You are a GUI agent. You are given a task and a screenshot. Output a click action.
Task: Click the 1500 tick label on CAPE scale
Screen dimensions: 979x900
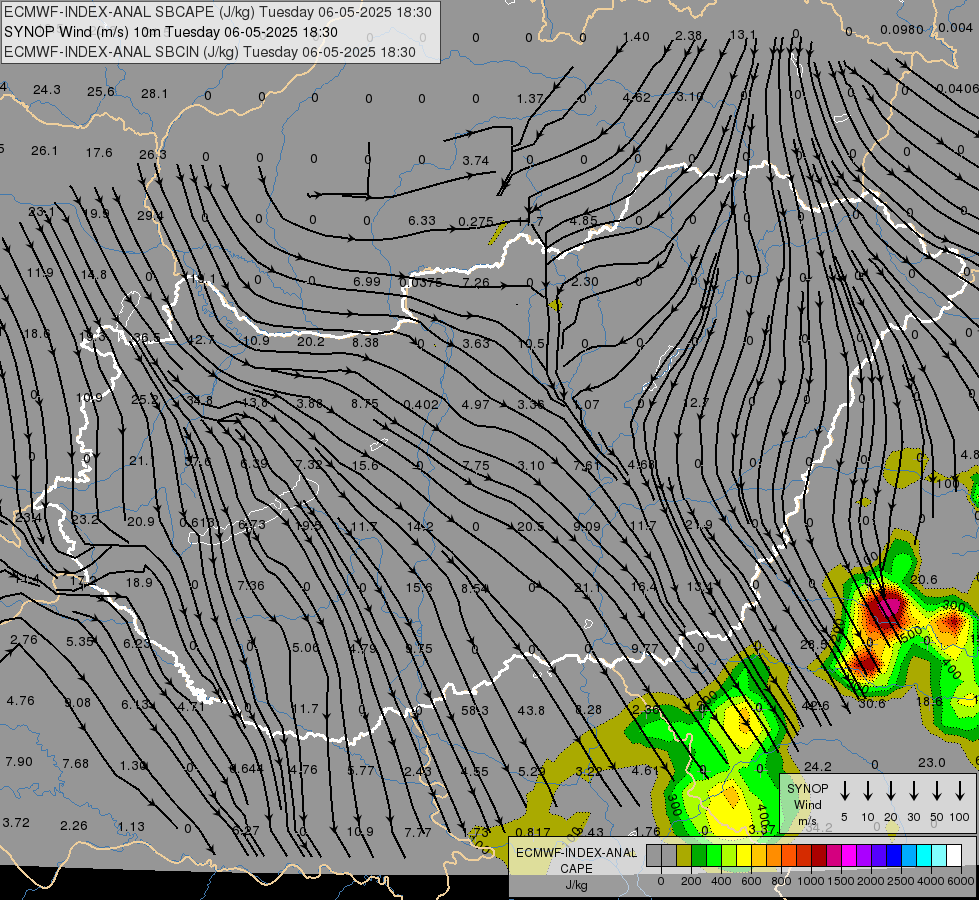[841, 881]
